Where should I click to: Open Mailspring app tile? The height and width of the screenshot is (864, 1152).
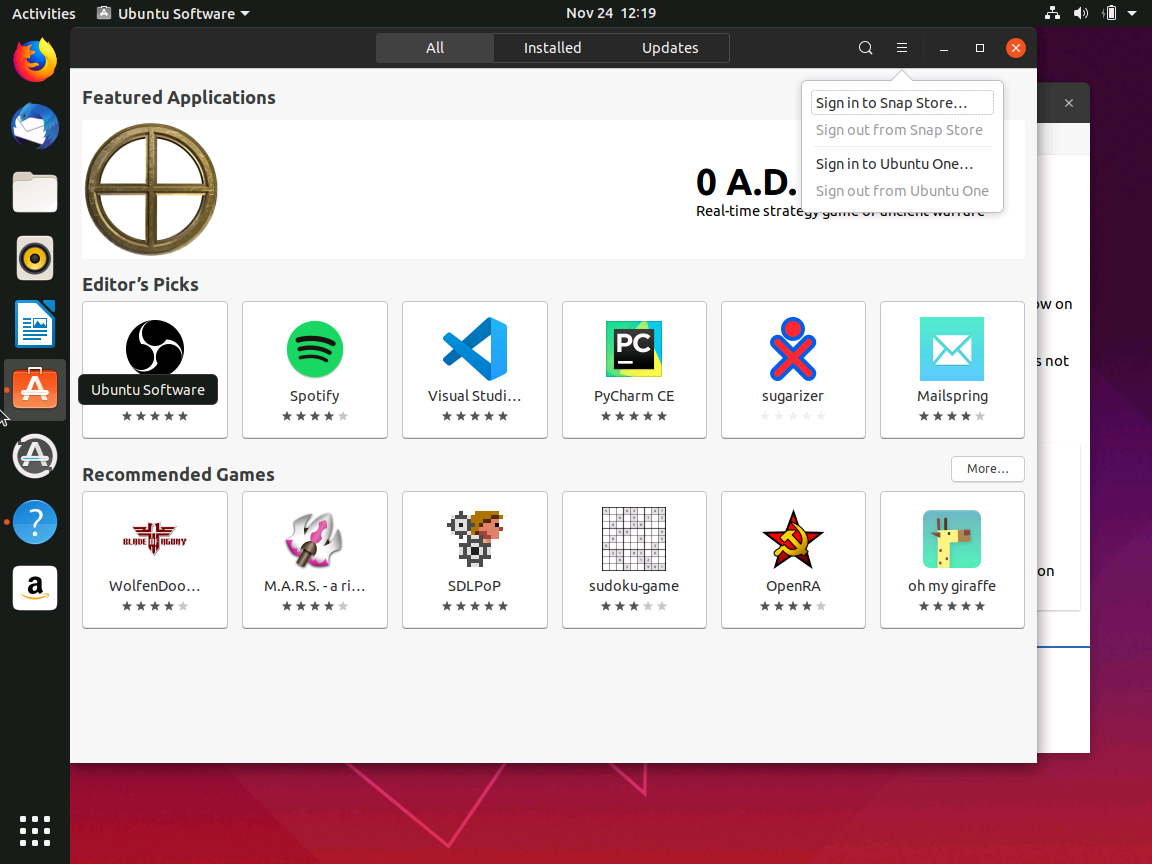[x=952, y=370]
